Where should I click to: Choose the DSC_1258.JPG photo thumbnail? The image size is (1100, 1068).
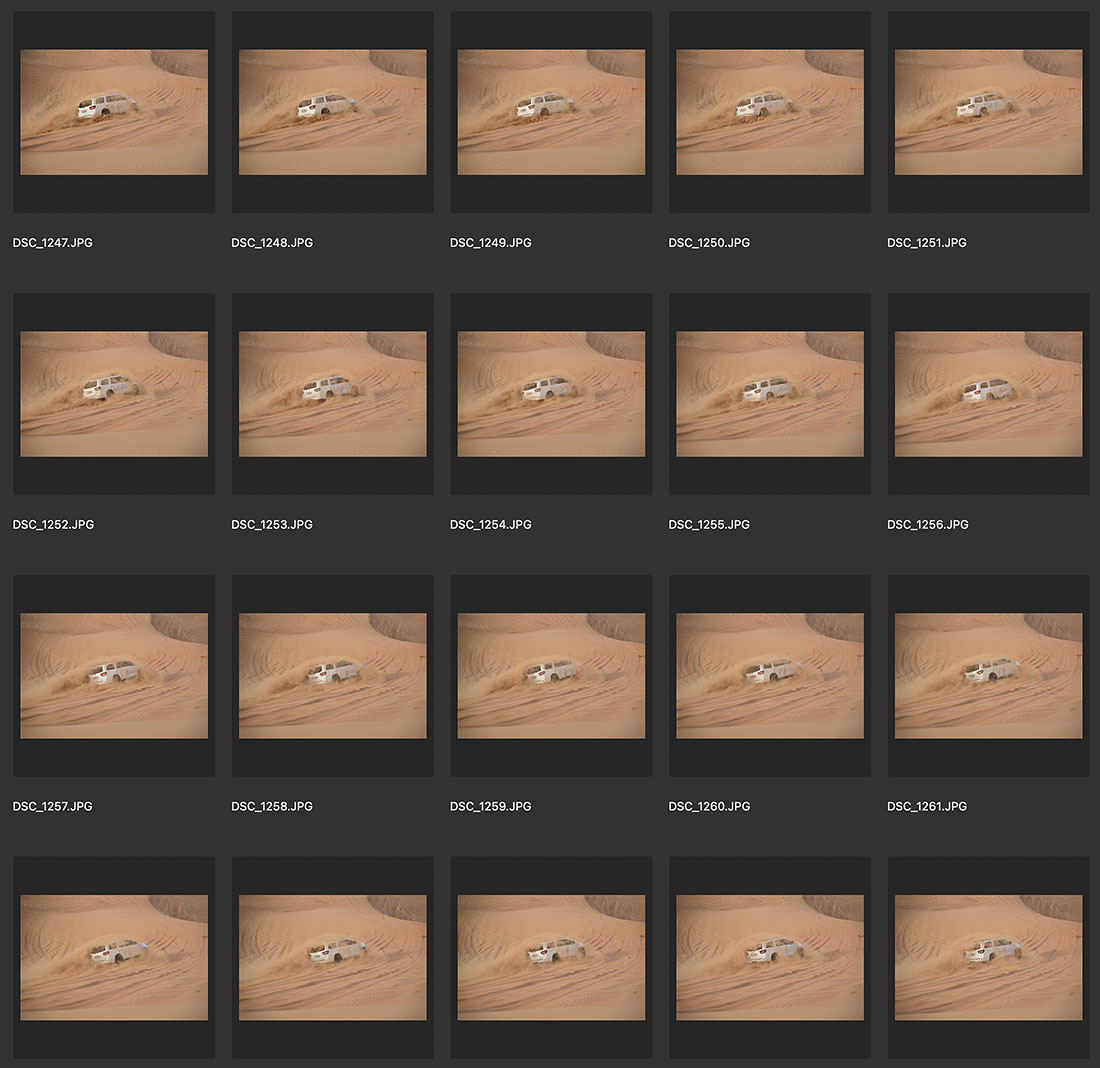(332, 676)
